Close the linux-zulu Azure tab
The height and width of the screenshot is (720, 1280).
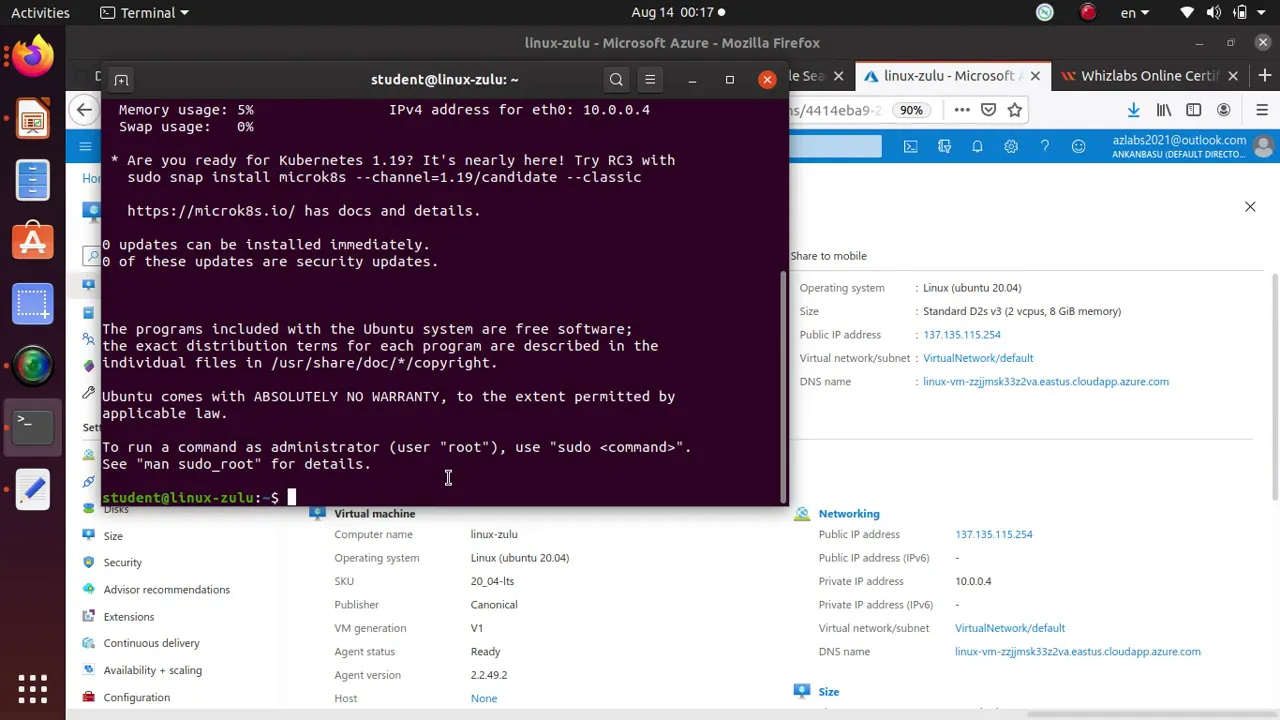click(x=1035, y=76)
